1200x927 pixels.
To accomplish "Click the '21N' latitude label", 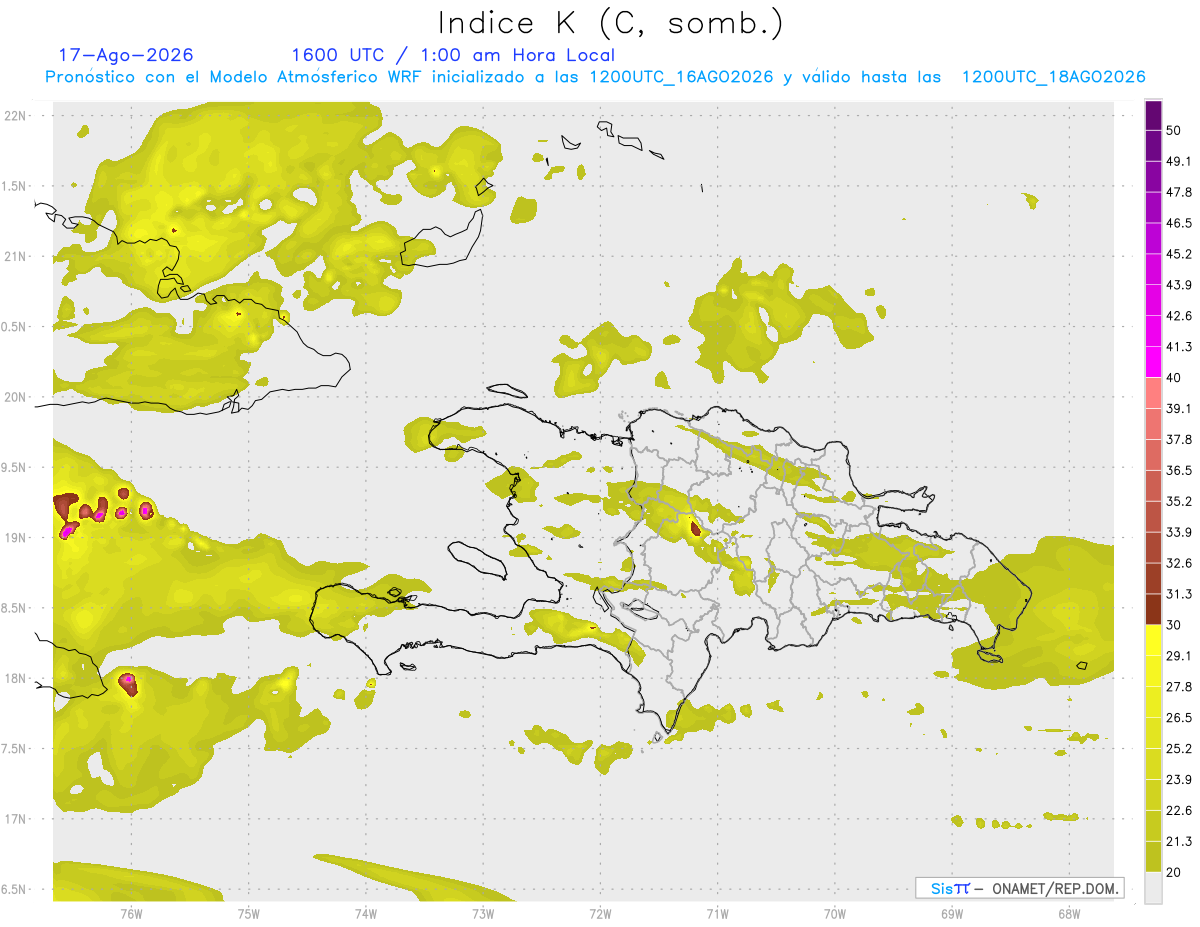I will pyautogui.click(x=15, y=256).
